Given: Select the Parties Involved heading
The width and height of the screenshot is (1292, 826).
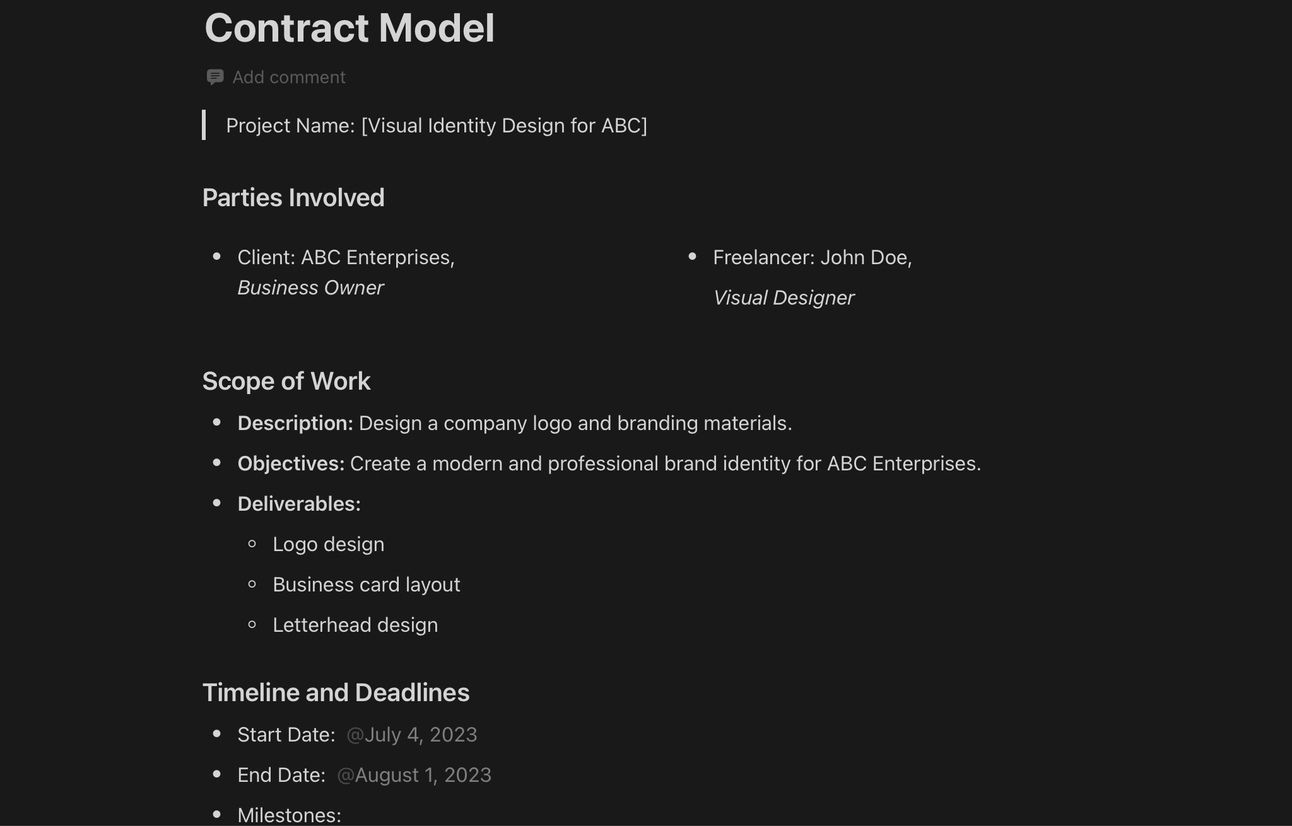Looking at the screenshot, I should coord(293,197).
